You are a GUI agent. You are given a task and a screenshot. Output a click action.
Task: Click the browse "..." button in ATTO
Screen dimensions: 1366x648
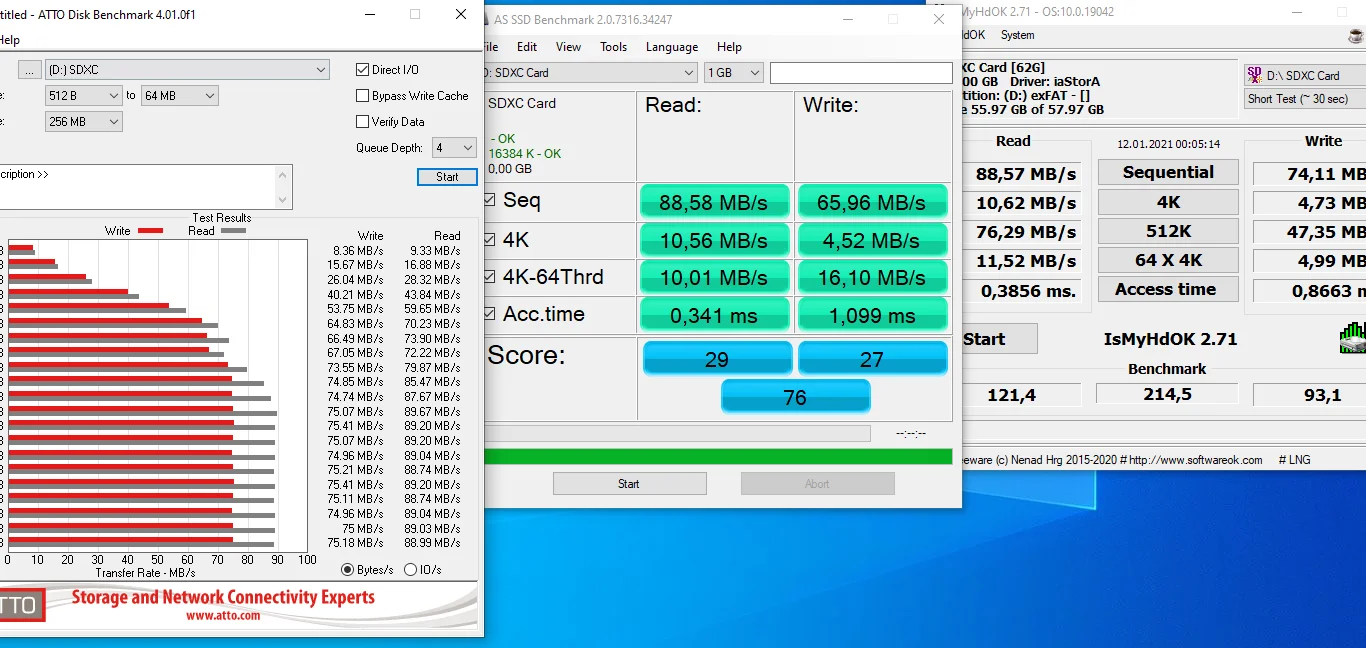pyautogui.click(x=30, y=70)
